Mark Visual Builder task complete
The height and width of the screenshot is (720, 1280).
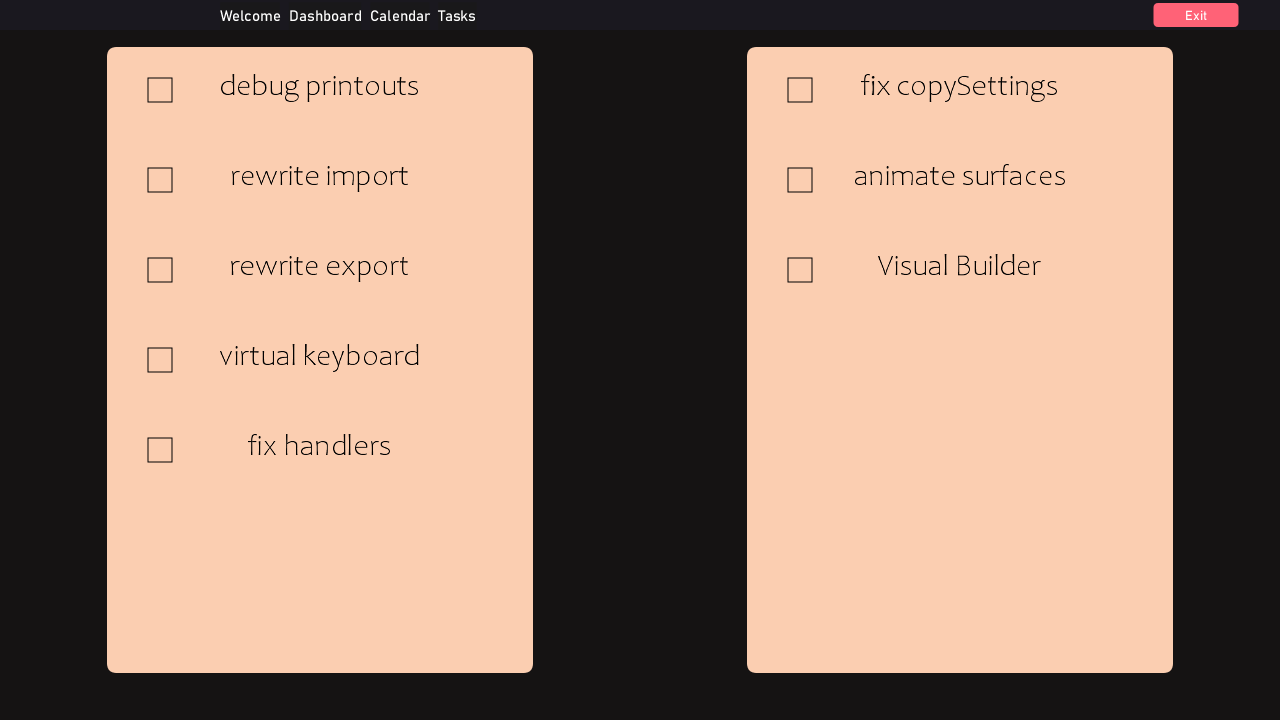click(800, 270)
